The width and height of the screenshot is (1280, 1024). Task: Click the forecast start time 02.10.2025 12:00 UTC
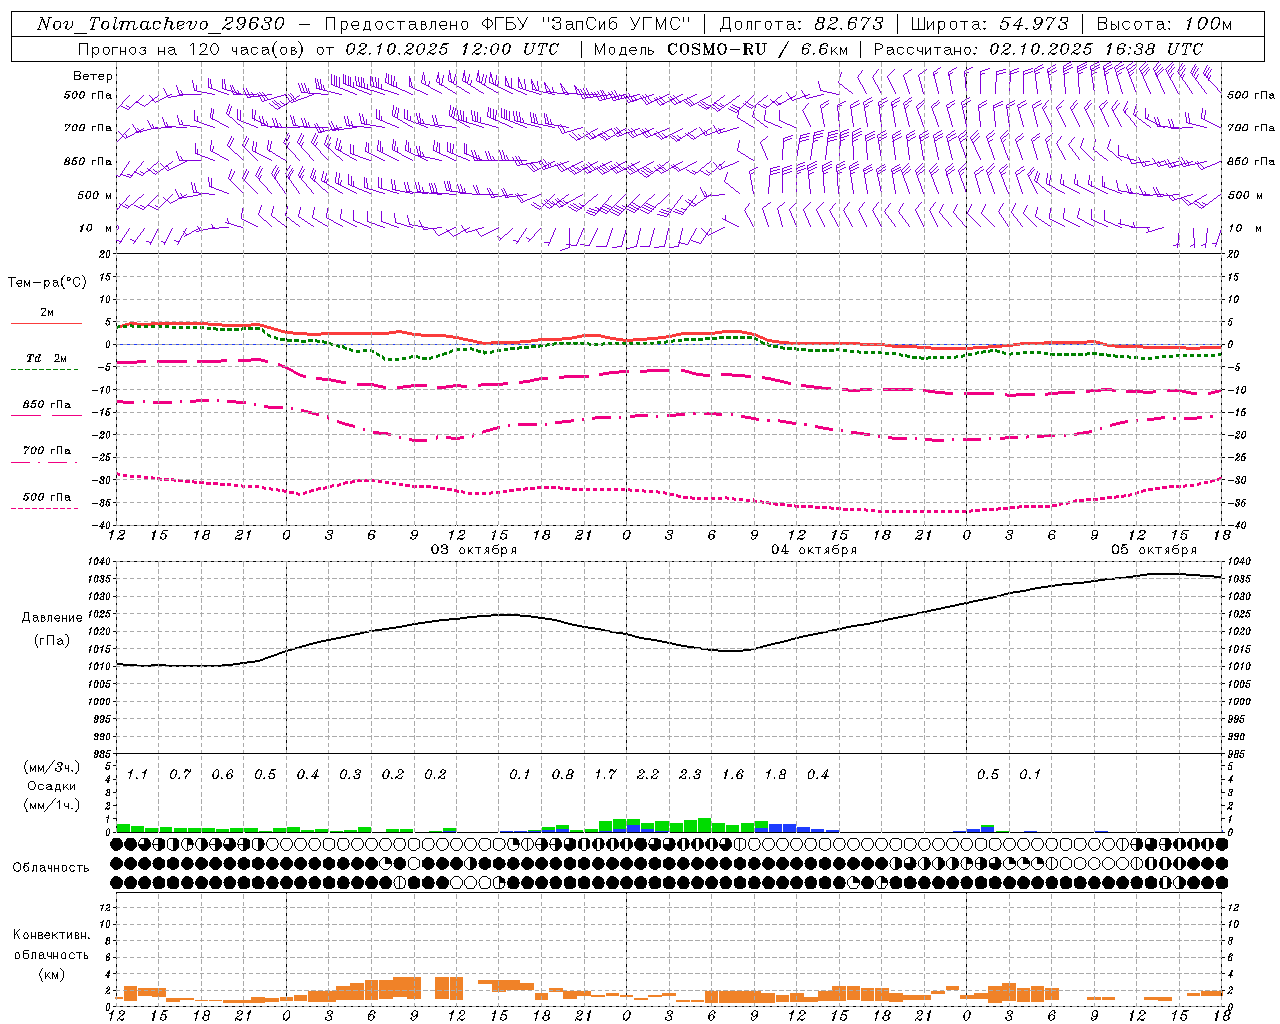click(452, 49)
